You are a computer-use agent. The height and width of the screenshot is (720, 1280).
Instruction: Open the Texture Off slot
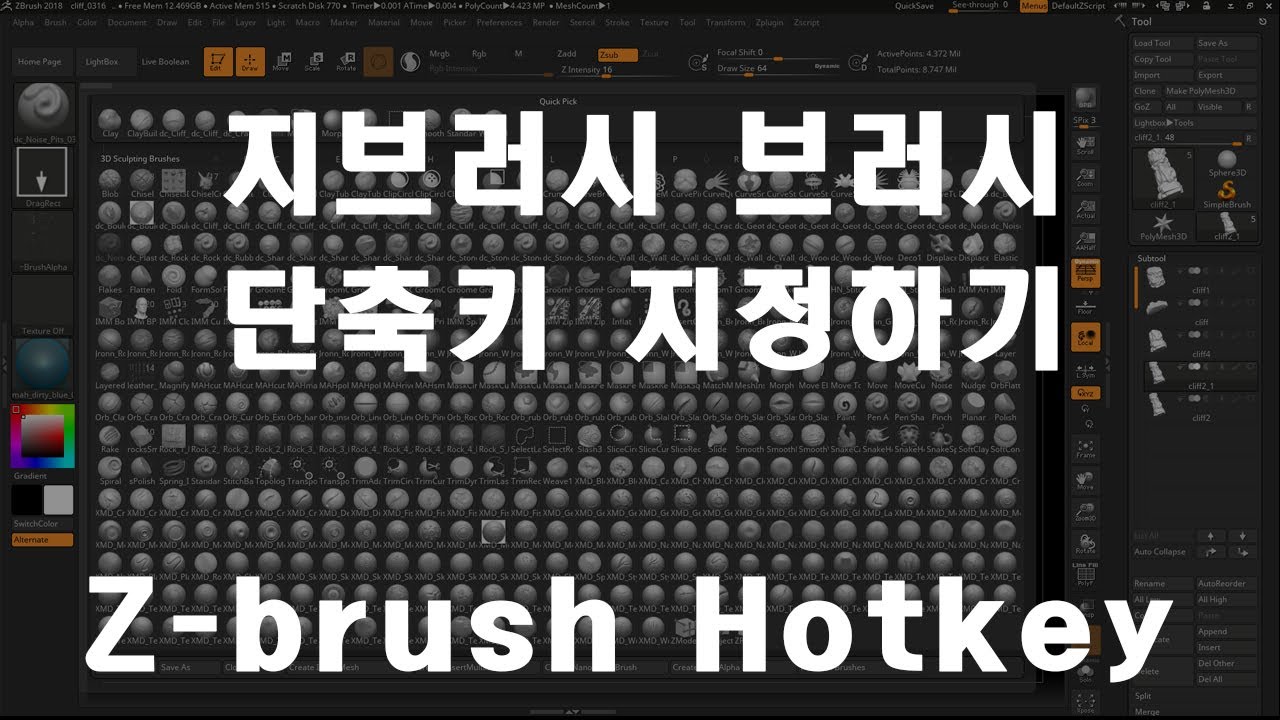point(43,305)
